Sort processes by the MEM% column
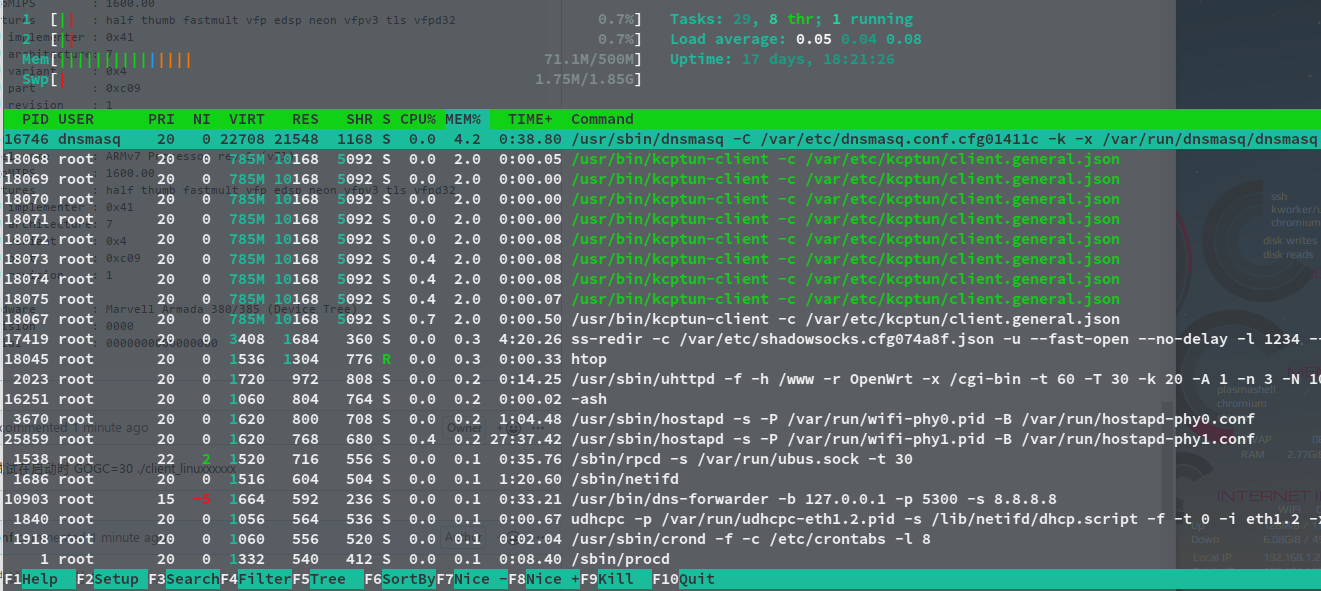This screenshot has width=1321, height=591. (462, 118)
